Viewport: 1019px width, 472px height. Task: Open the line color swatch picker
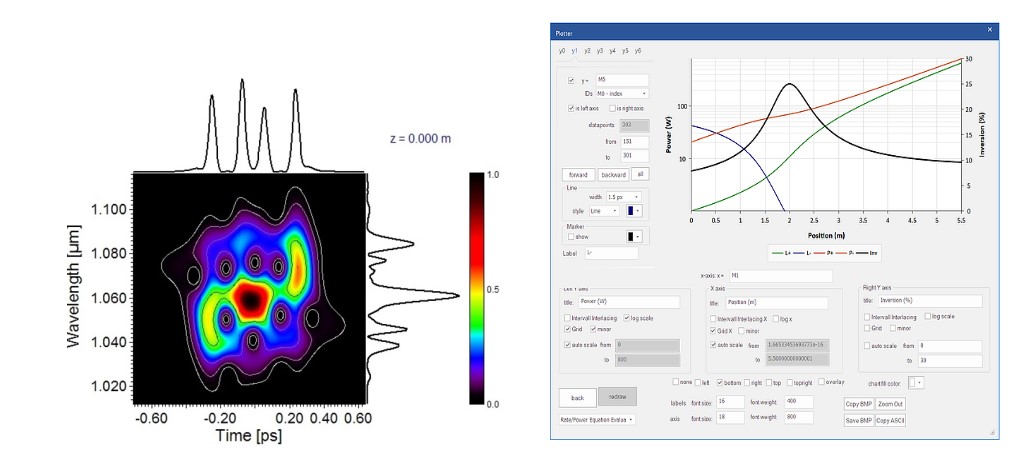coord(635,211)
